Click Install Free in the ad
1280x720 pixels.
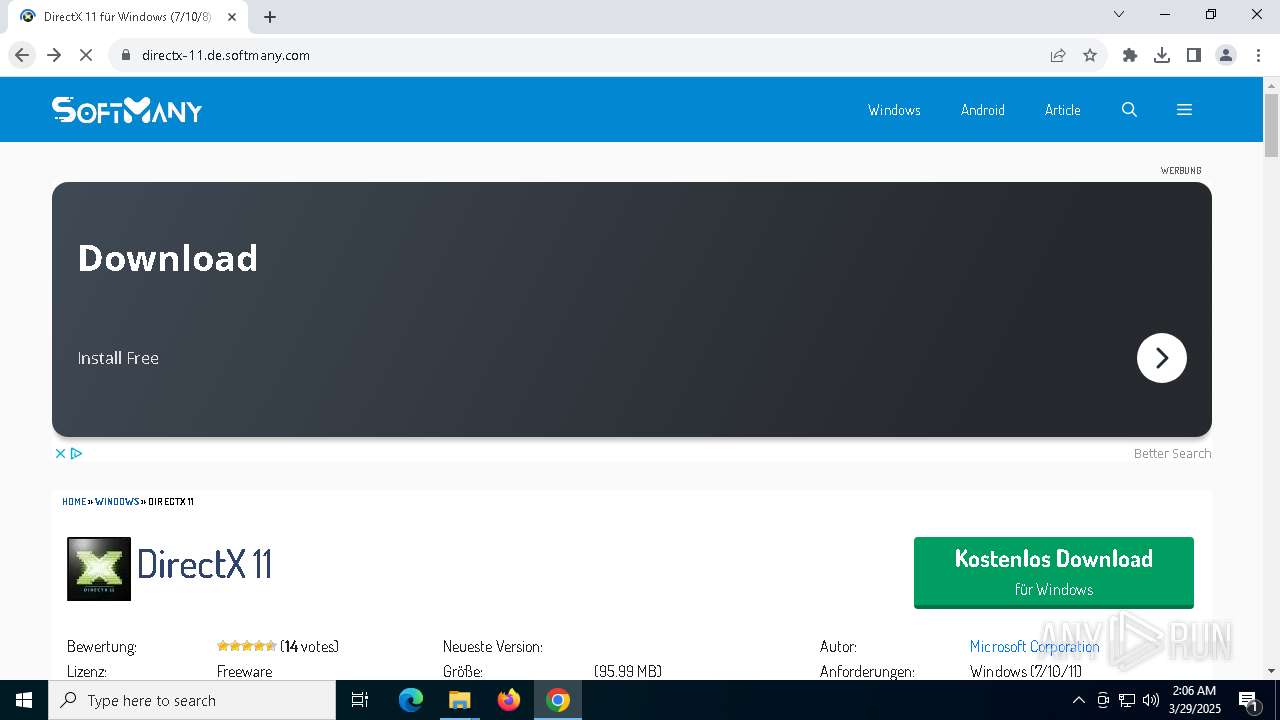coord(118,358)
